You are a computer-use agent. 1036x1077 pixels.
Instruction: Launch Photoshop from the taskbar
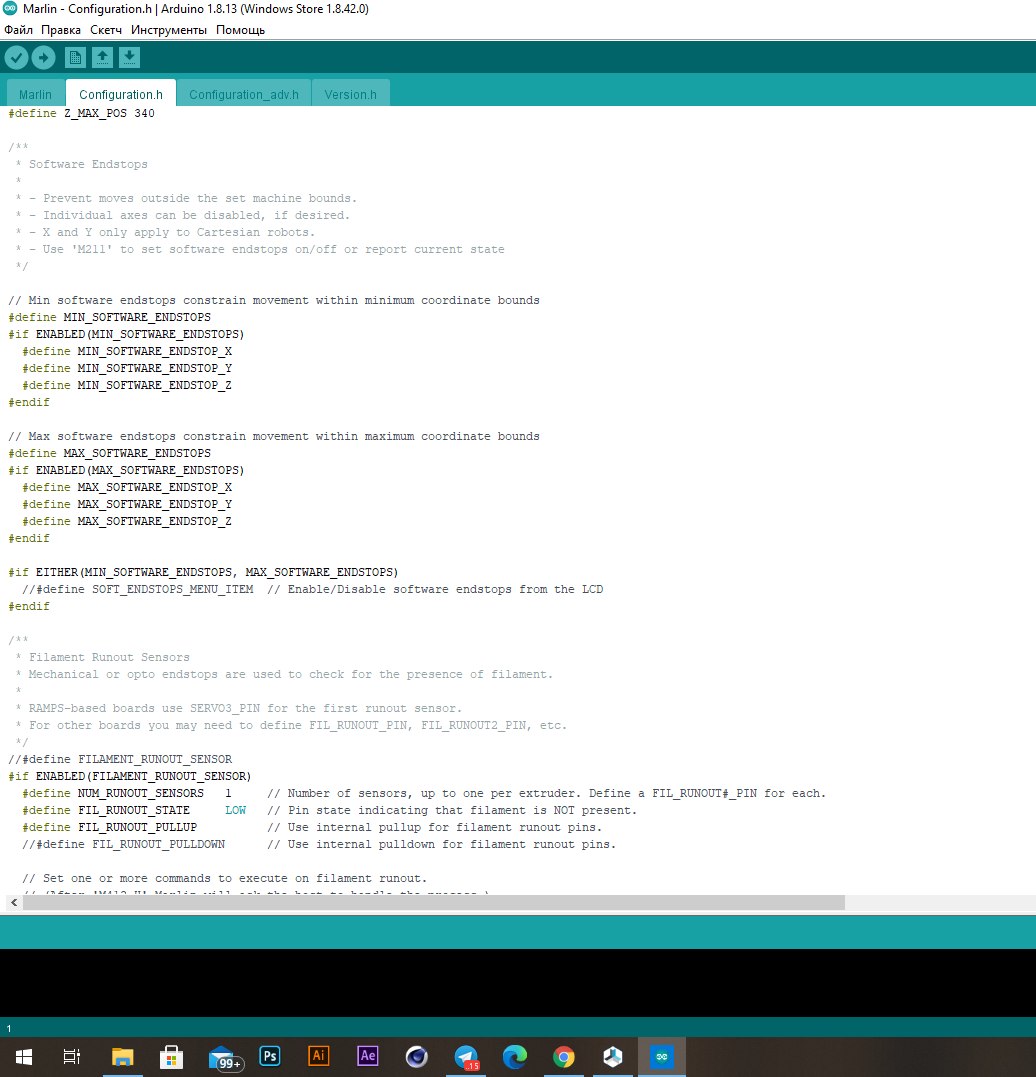pyautogui.click(x=270, y=1056)
